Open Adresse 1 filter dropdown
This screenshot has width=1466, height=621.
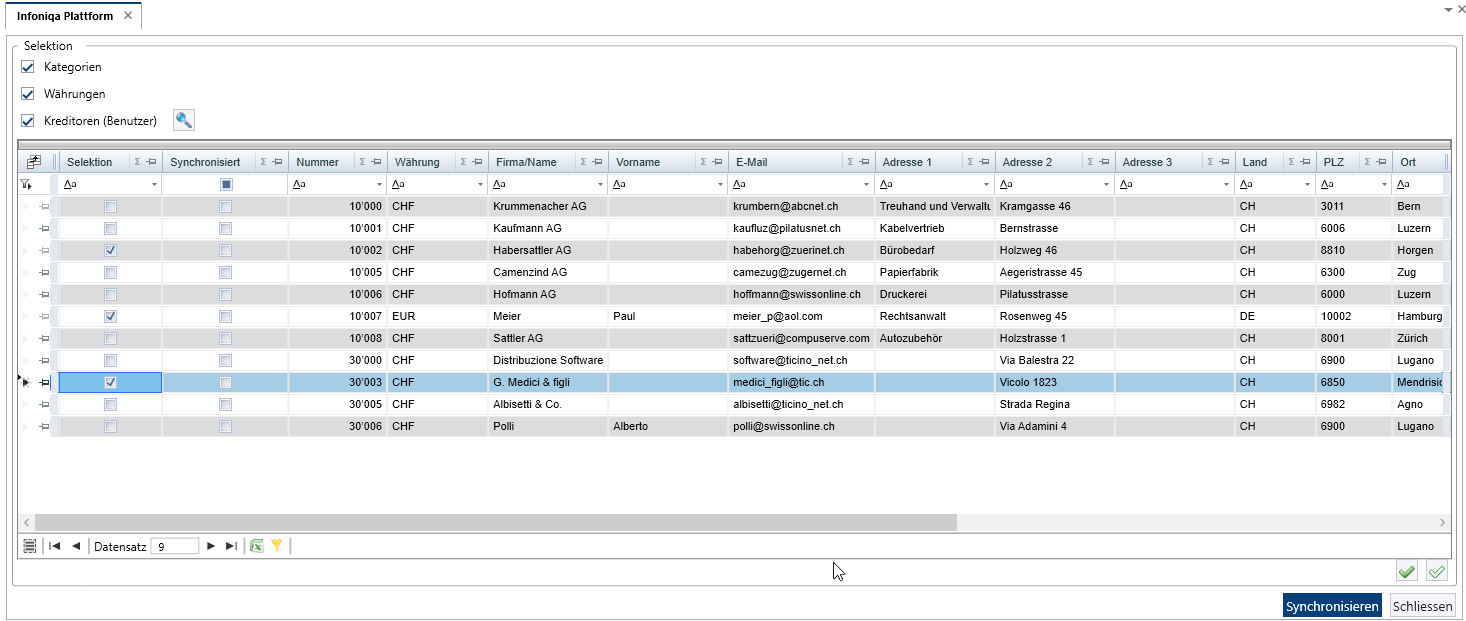coord(988,185)
